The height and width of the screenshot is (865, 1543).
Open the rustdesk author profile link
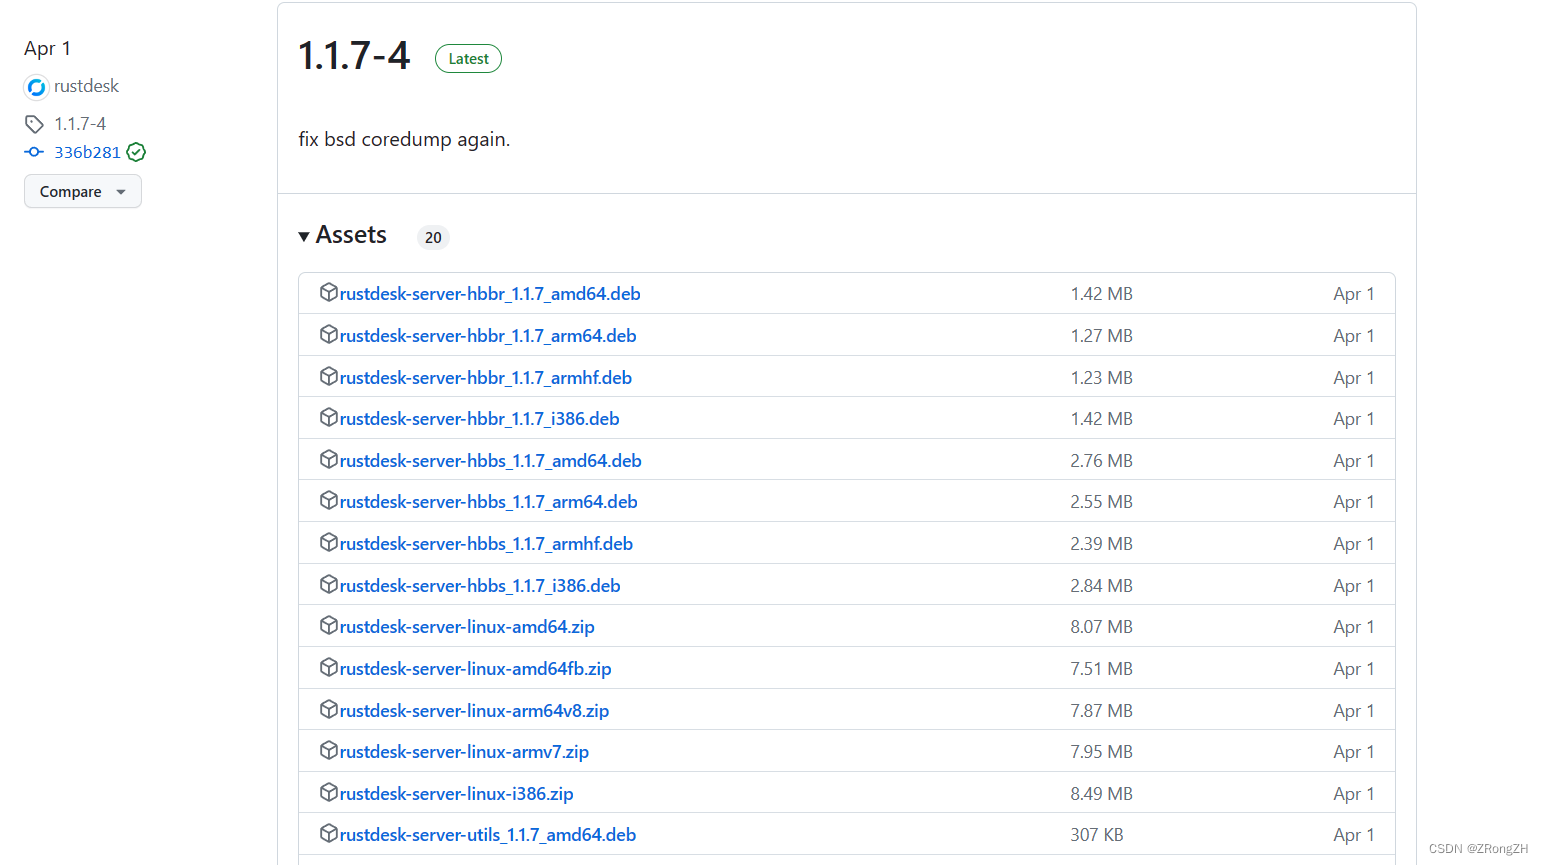pos(86,86)
